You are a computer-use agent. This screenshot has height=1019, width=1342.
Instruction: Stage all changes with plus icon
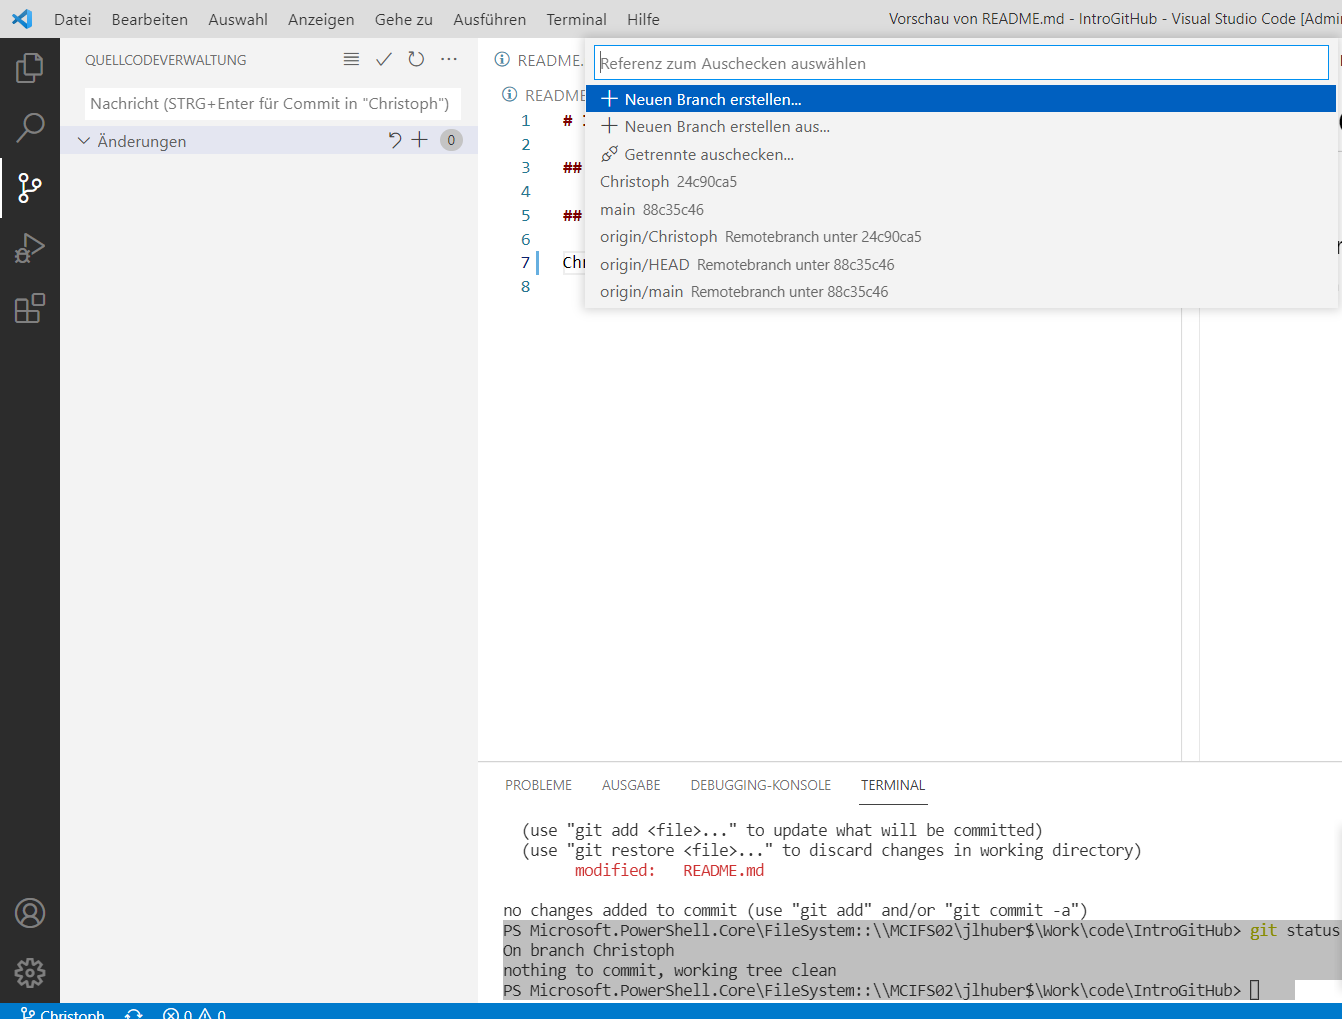tap(420, 140)
